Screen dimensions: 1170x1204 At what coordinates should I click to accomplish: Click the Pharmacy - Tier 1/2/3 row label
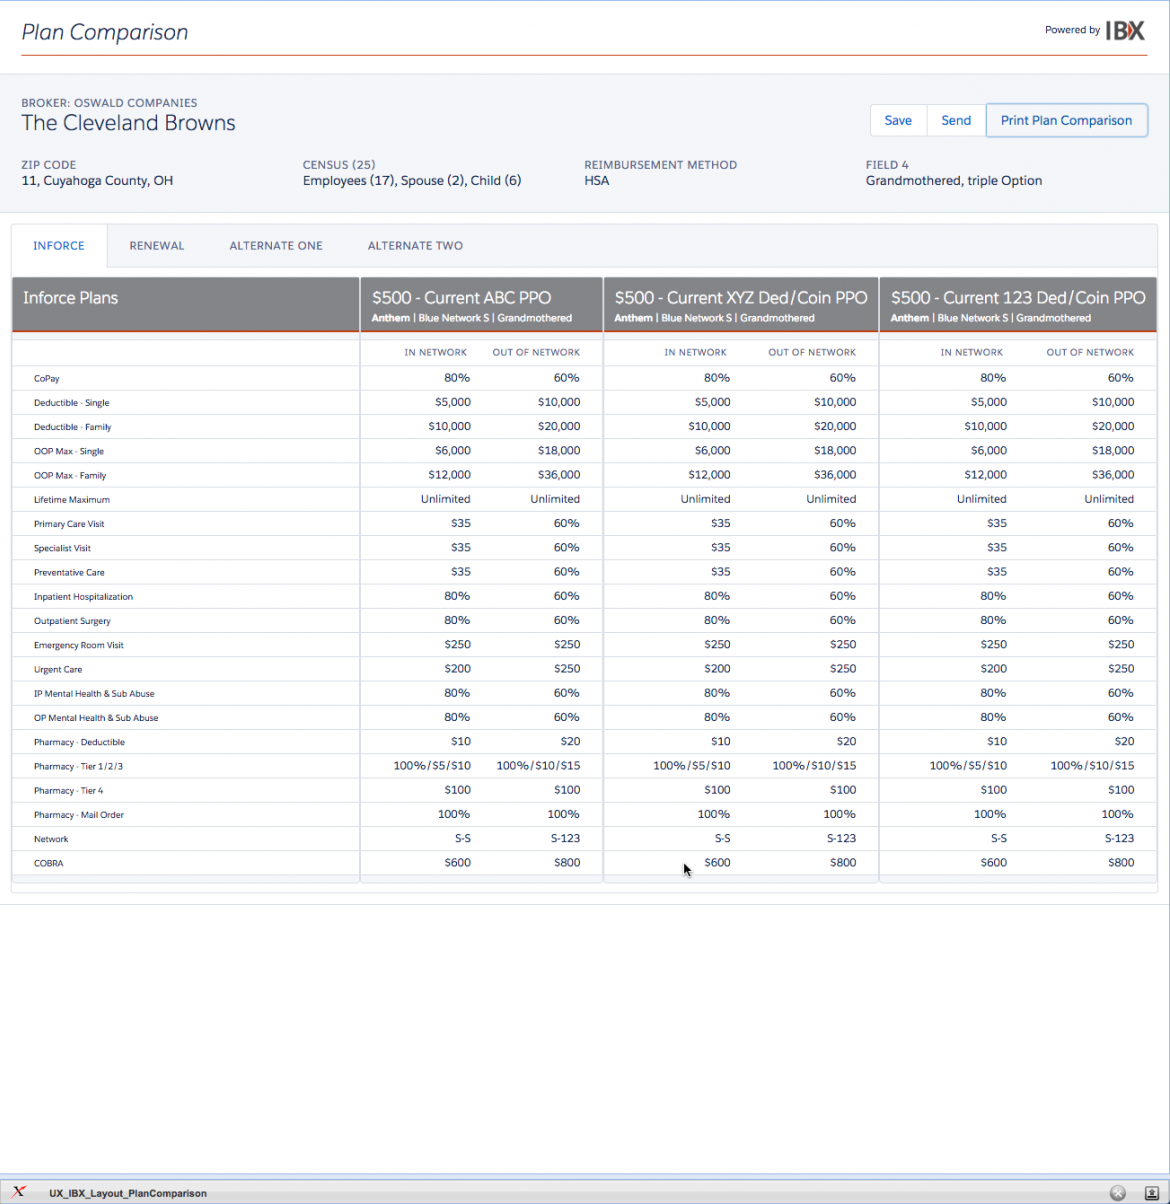(78, 767)
